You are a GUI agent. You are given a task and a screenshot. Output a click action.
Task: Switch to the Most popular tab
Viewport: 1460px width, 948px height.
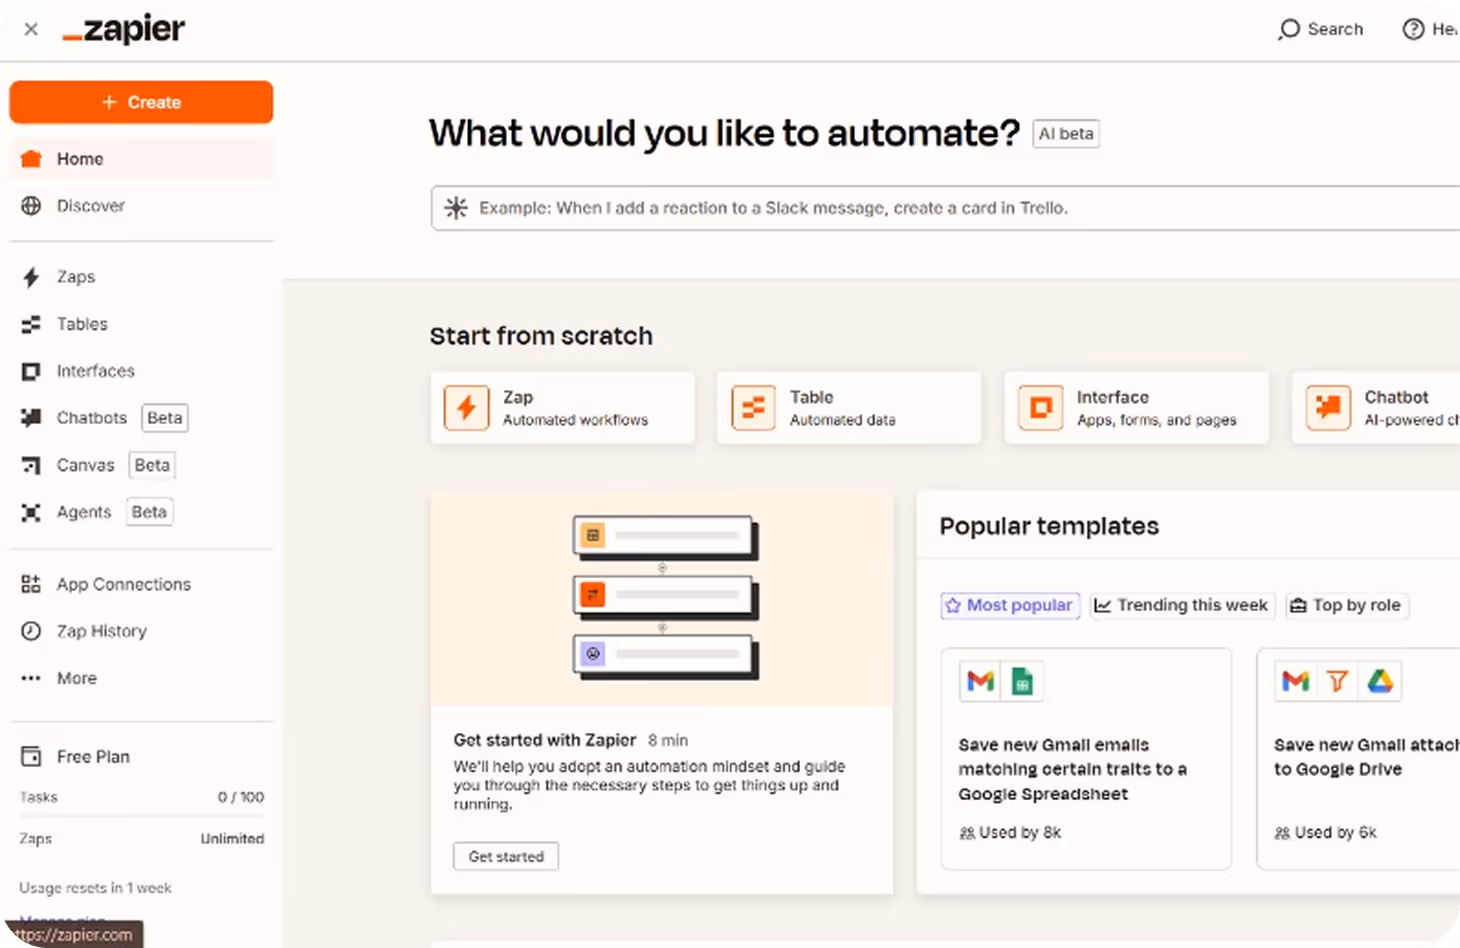(x=1010, y=605)
